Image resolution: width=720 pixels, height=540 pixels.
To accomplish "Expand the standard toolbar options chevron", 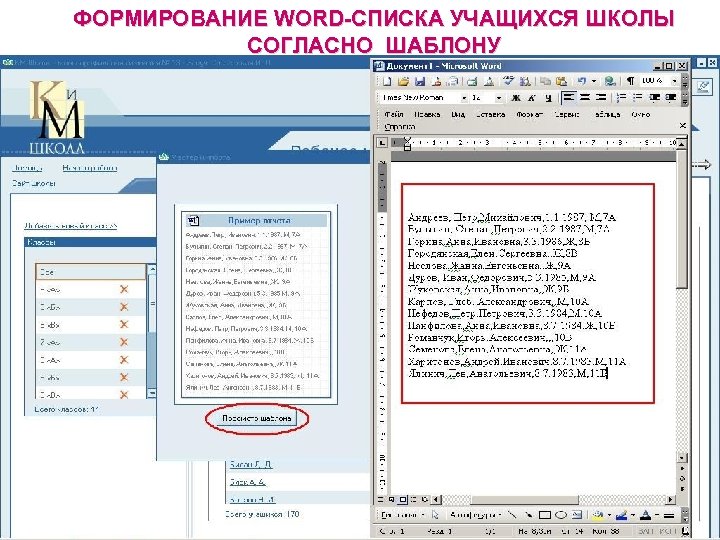I will click(685, 82).
